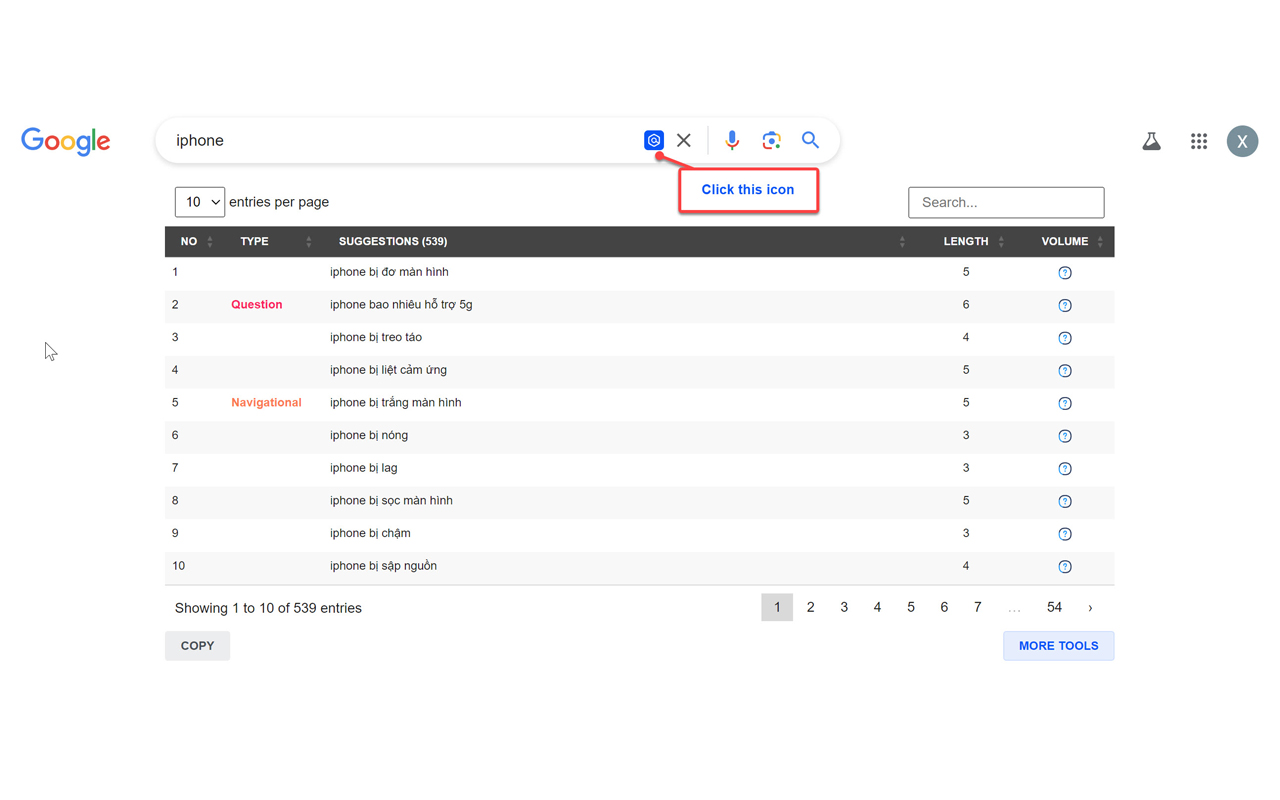
Task: Check volume for 'iphone bị nóng' suggestion
Action: 1064,435
